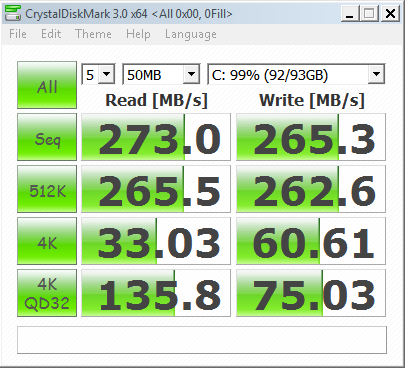
Task: Open the Theme menu
Action: tap(93, 34)
